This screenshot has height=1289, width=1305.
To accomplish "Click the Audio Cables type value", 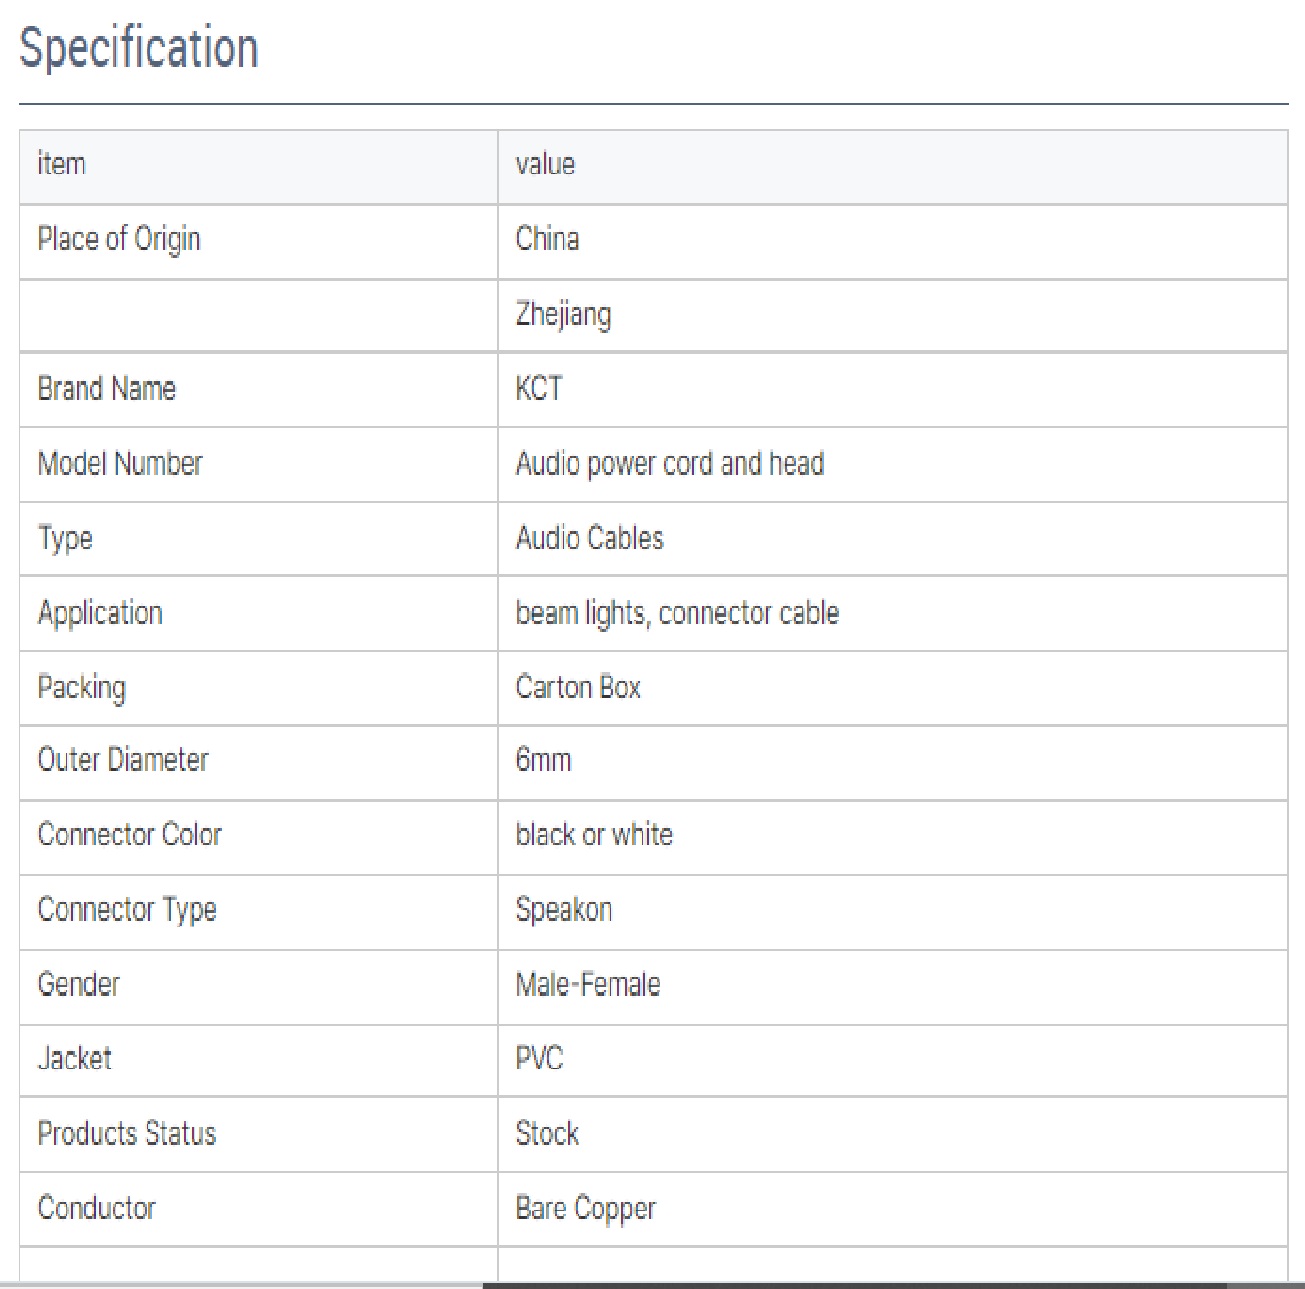I will point(589,538).
